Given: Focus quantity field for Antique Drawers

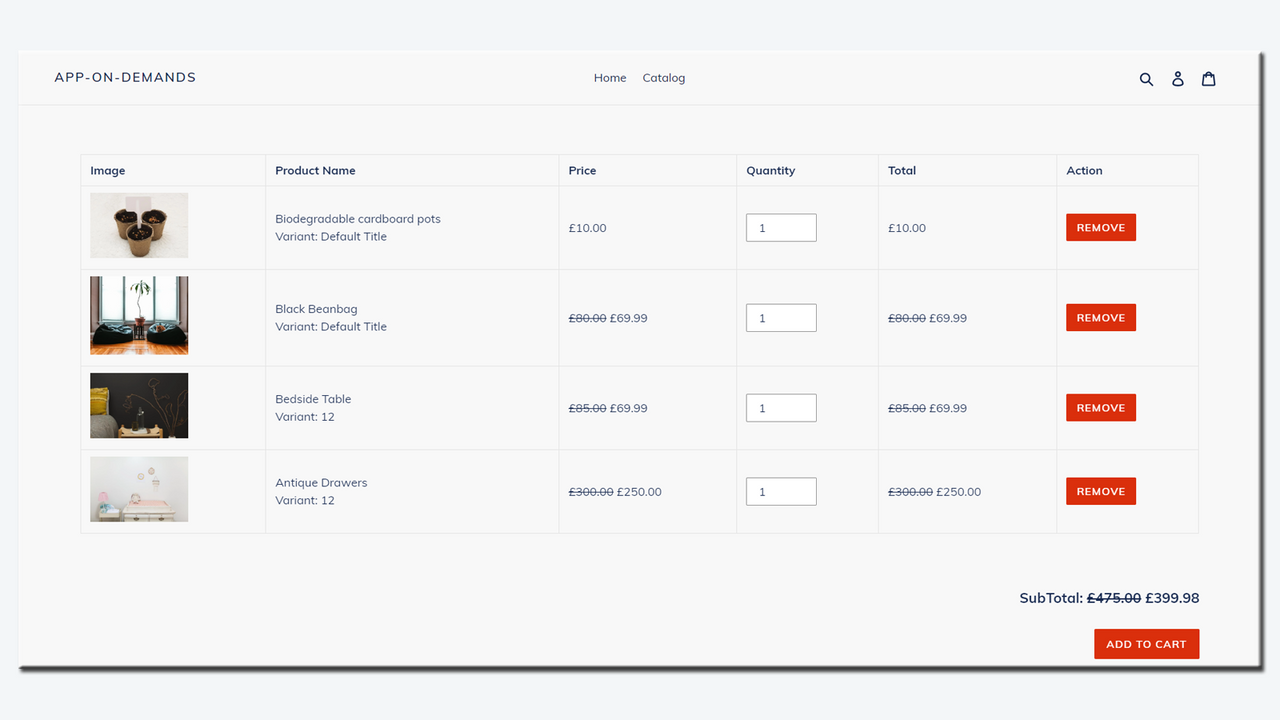Looking at the screenshot, I should (781, 491).
